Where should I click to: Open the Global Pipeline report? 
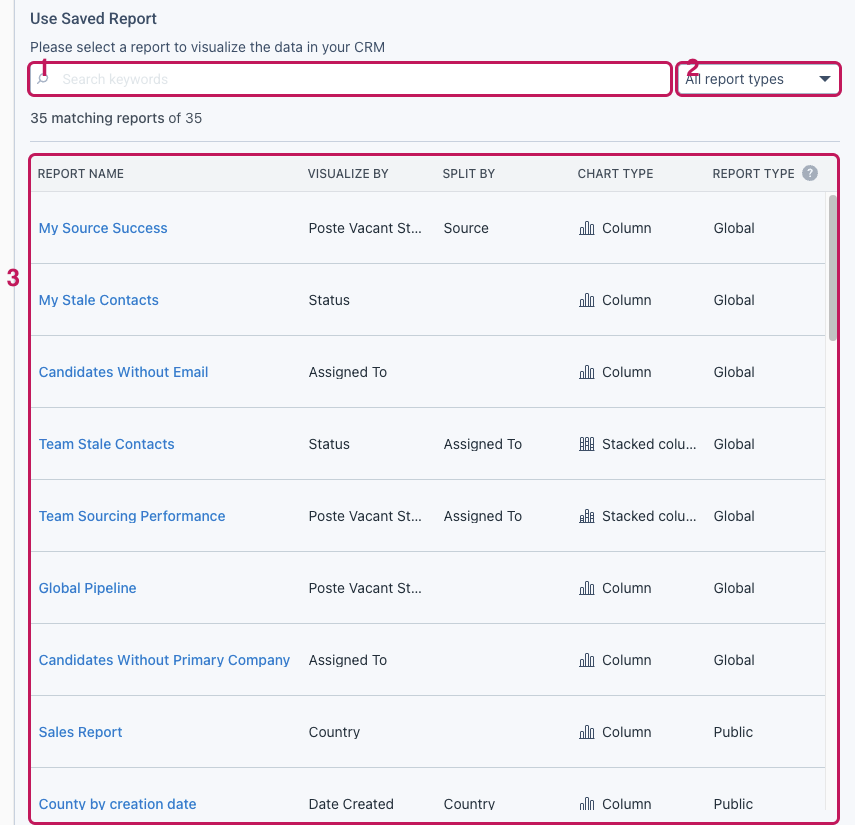pyautogui.click(x=87, y=588)
